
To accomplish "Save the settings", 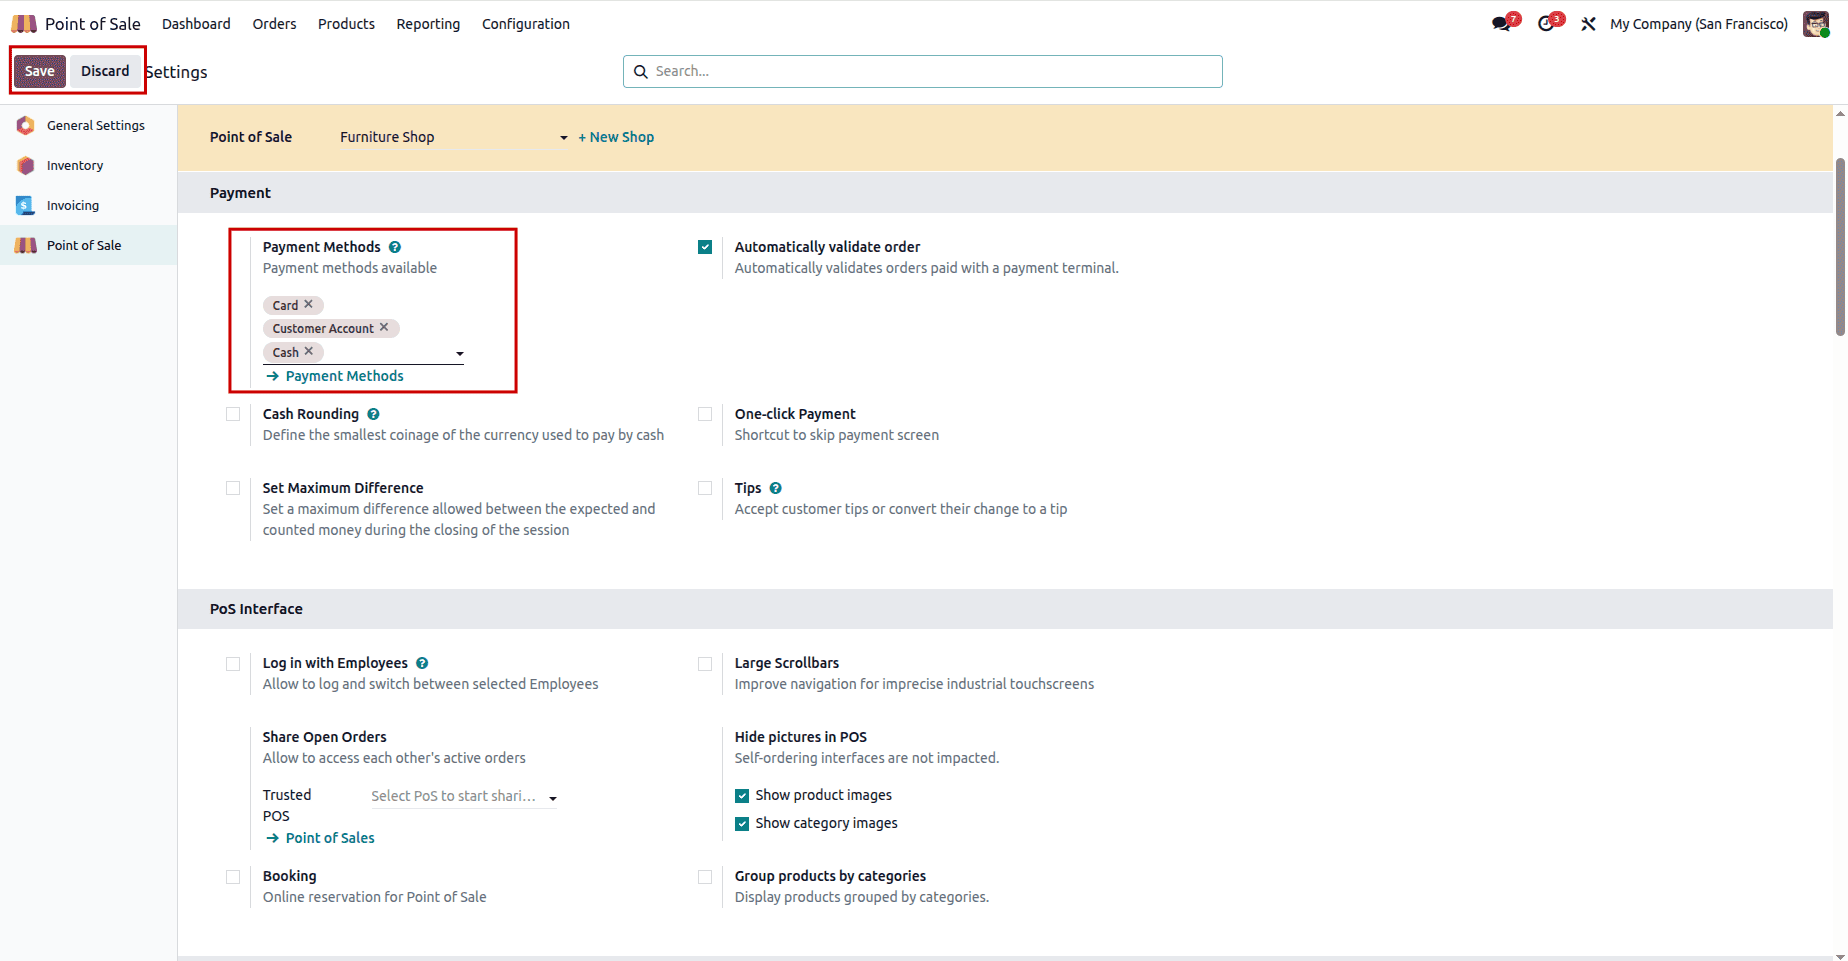I will pyautogui.click(x=40, y=71).
